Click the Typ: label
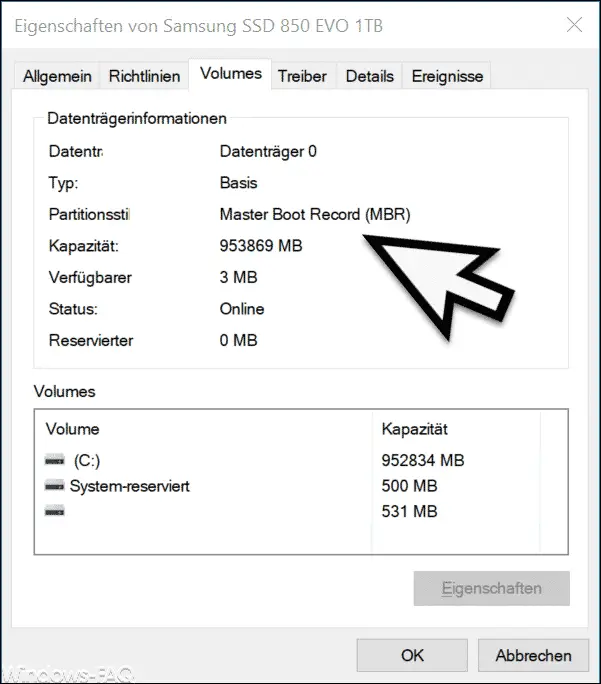Image resolution: width=601 pixels, height=684 pixels. click(63, 183)
